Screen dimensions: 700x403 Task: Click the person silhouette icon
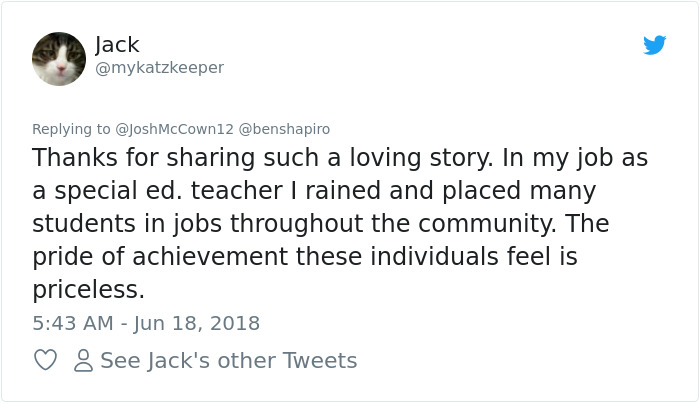[84, 360]
